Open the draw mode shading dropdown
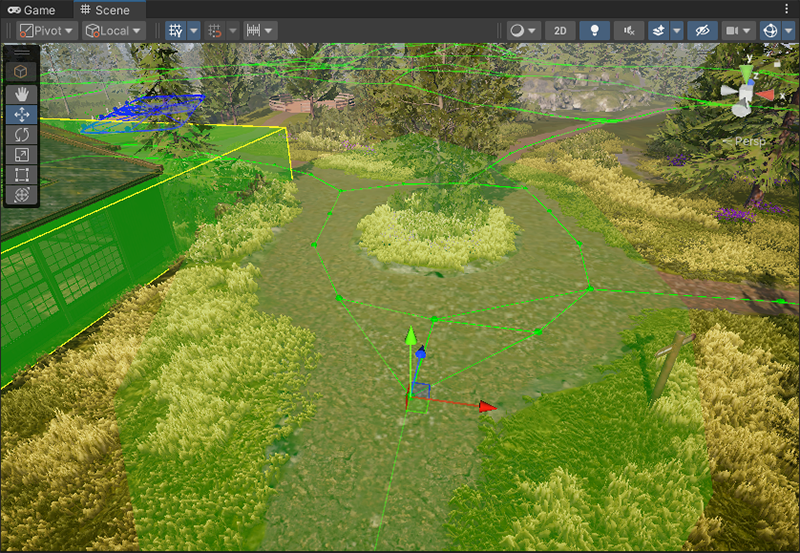 [x=522, y=31]
